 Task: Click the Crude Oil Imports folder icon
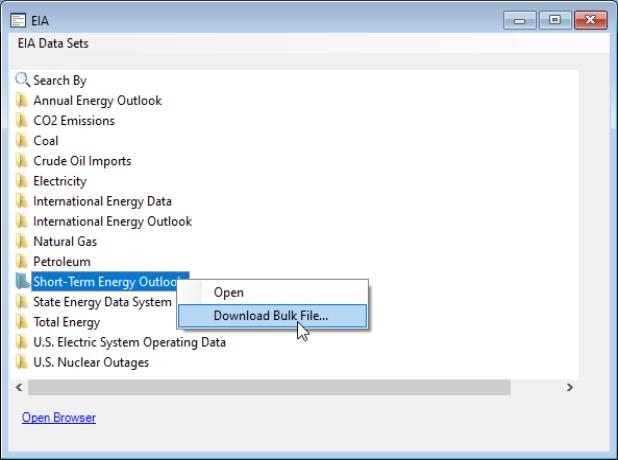point(22,161)
